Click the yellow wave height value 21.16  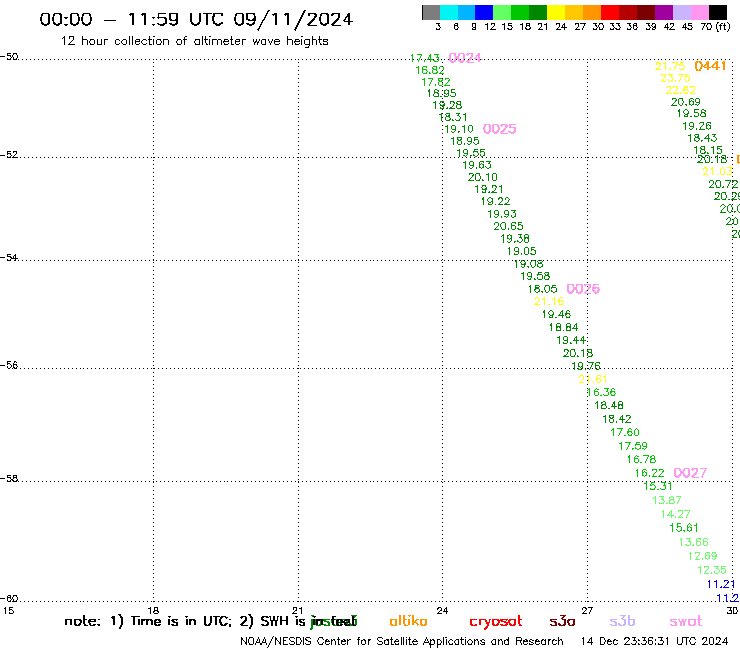tap(549, 301)
